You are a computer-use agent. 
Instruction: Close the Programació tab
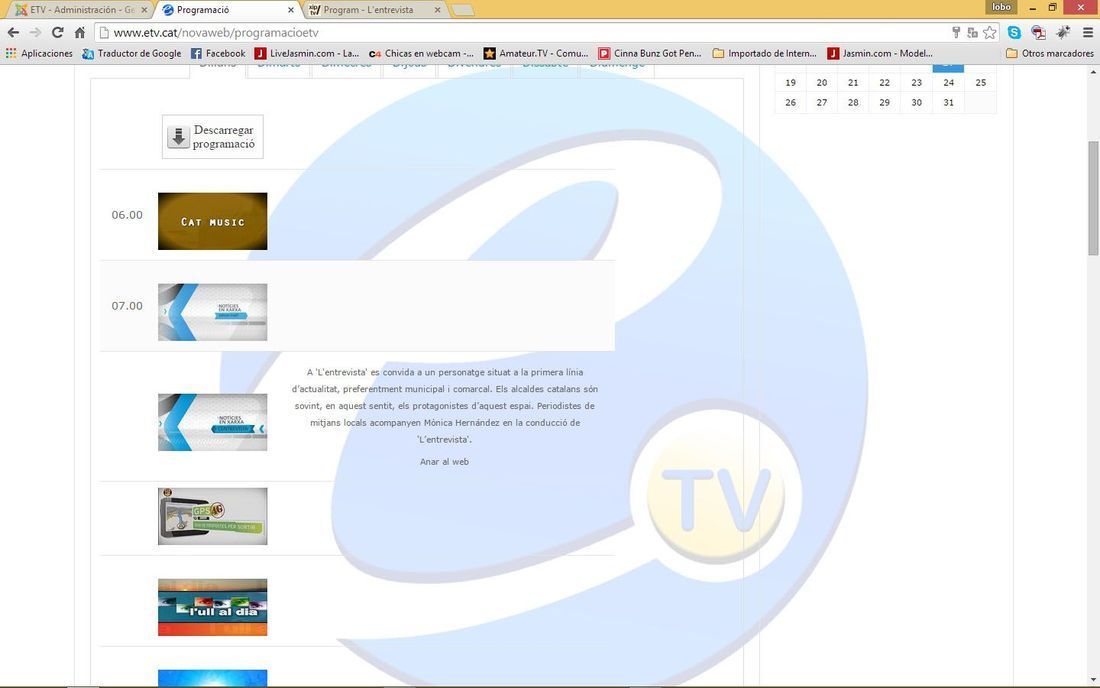tap(291, 10)
